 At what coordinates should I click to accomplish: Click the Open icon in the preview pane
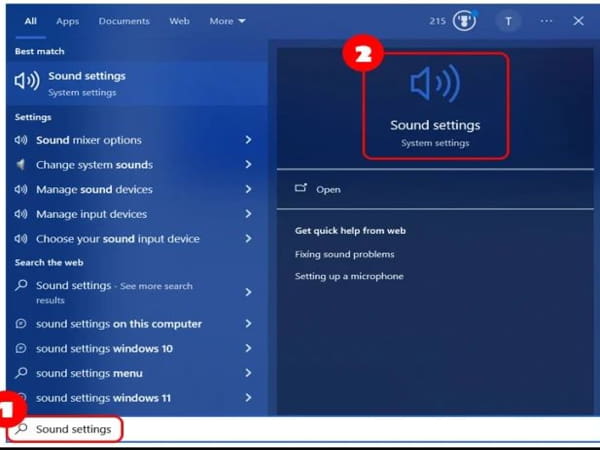pyautogui.click(x=301, y=188)
